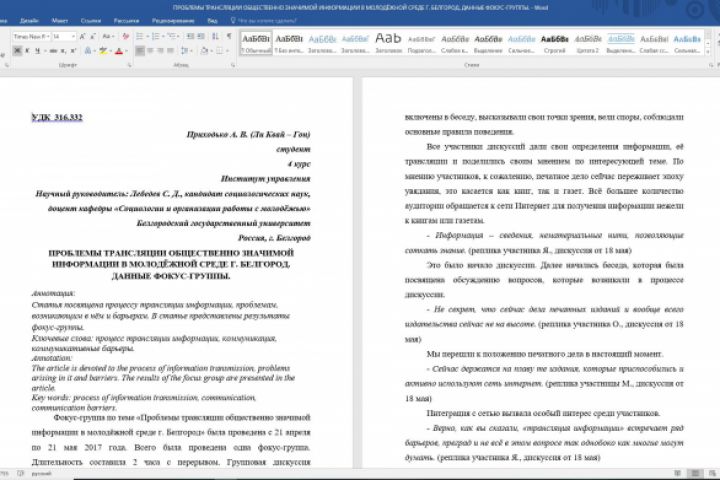Toggle subscript formatting
The width and height of the screenshot is (720, 480).
click(x=63, y=51)
